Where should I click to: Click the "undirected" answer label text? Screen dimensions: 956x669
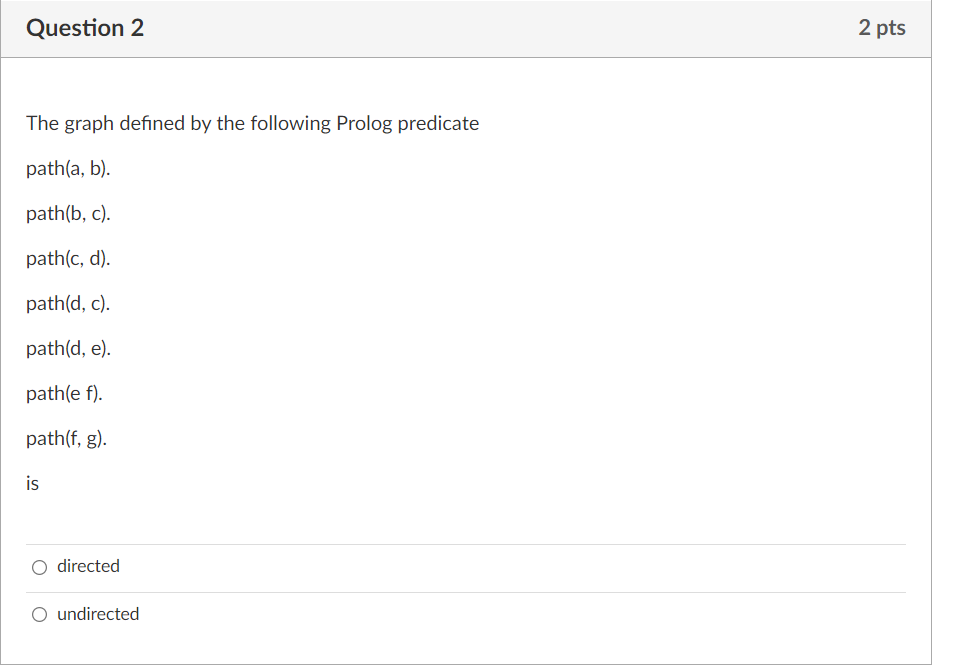tap(98, 614)
